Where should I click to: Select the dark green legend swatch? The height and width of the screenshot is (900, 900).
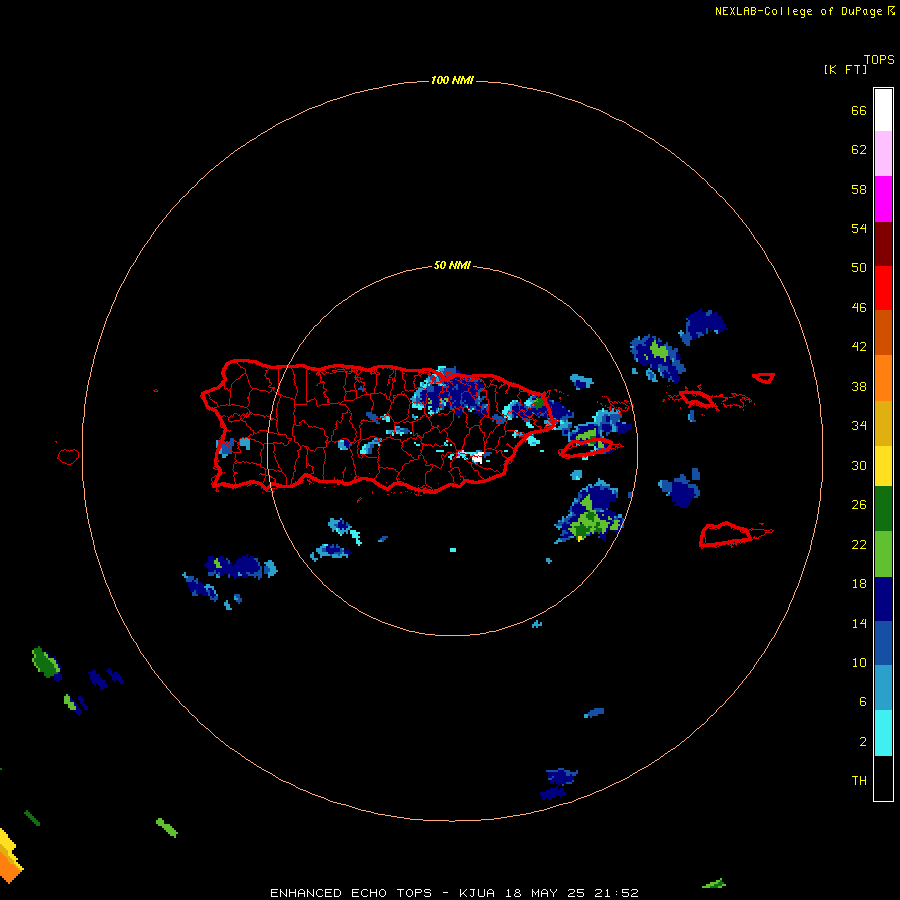tap(883, 509)
